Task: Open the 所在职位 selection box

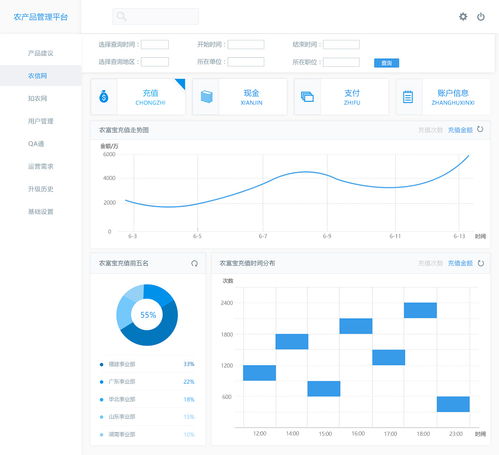Action: tap(341, 62)
